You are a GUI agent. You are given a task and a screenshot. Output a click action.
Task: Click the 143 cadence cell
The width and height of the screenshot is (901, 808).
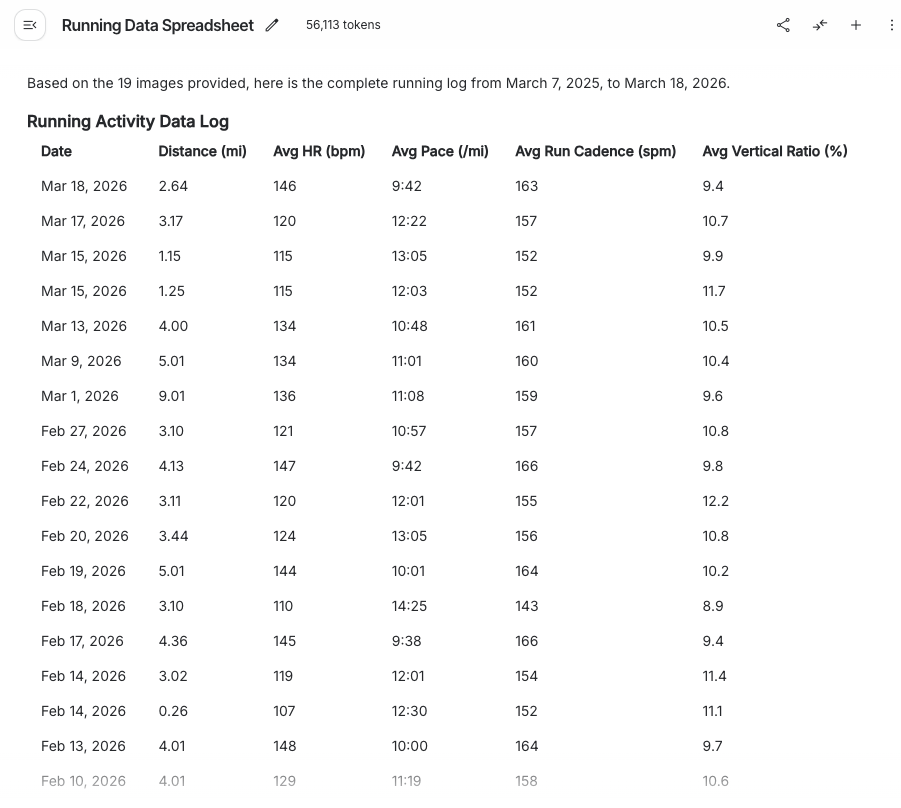pos(526,606)
